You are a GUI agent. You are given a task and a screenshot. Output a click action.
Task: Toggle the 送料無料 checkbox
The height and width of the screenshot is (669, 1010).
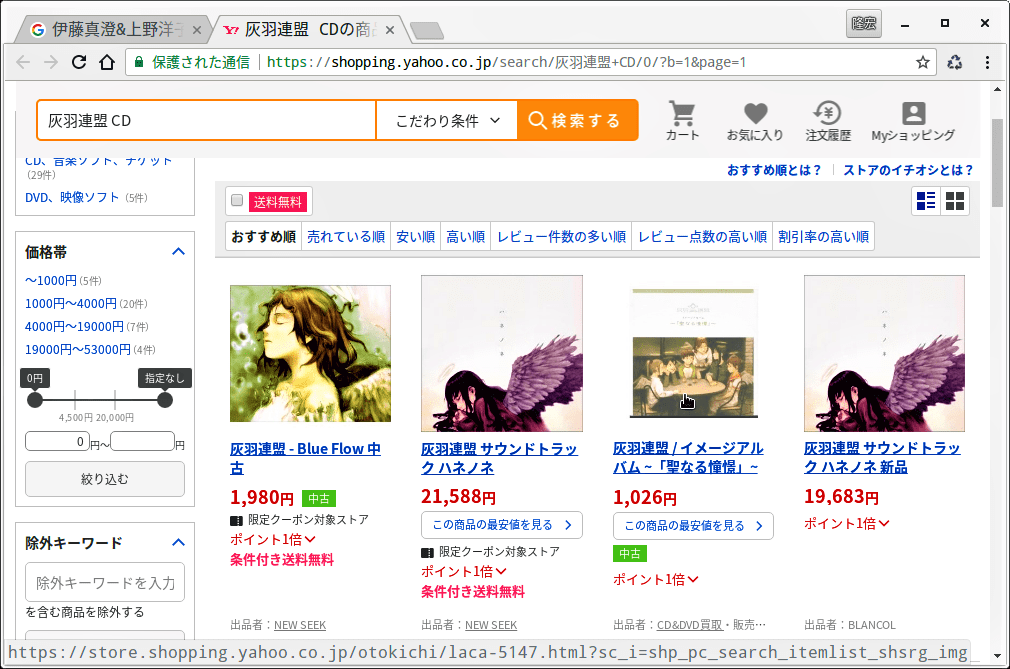pos(237,200)
